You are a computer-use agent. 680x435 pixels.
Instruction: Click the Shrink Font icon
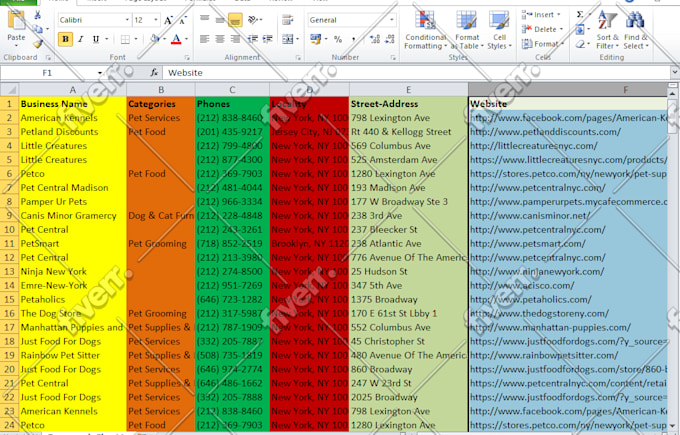point(183,20)
